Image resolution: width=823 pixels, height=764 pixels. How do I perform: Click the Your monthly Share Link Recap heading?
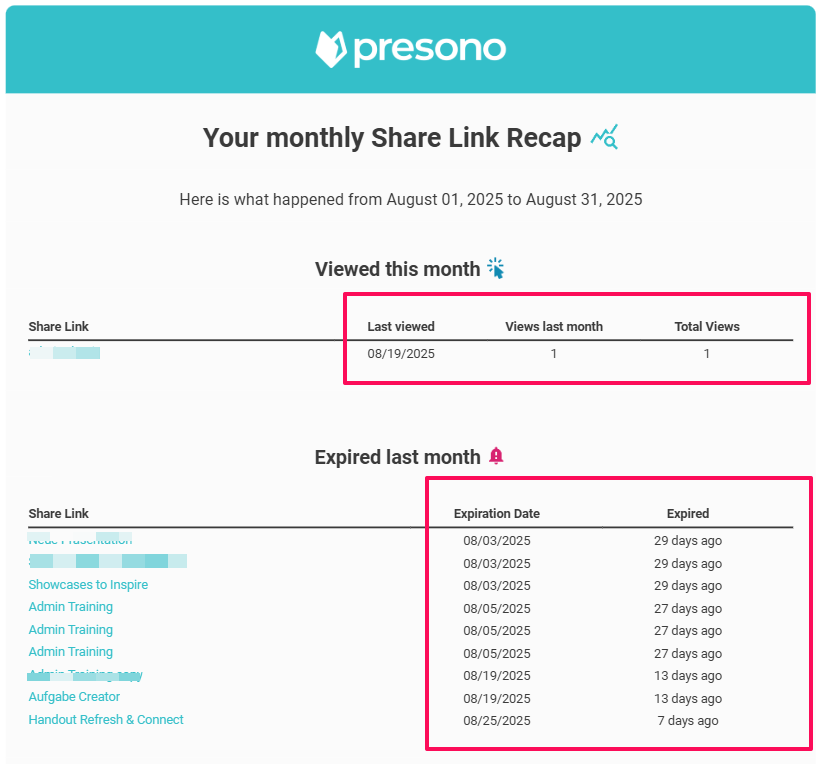392,138
